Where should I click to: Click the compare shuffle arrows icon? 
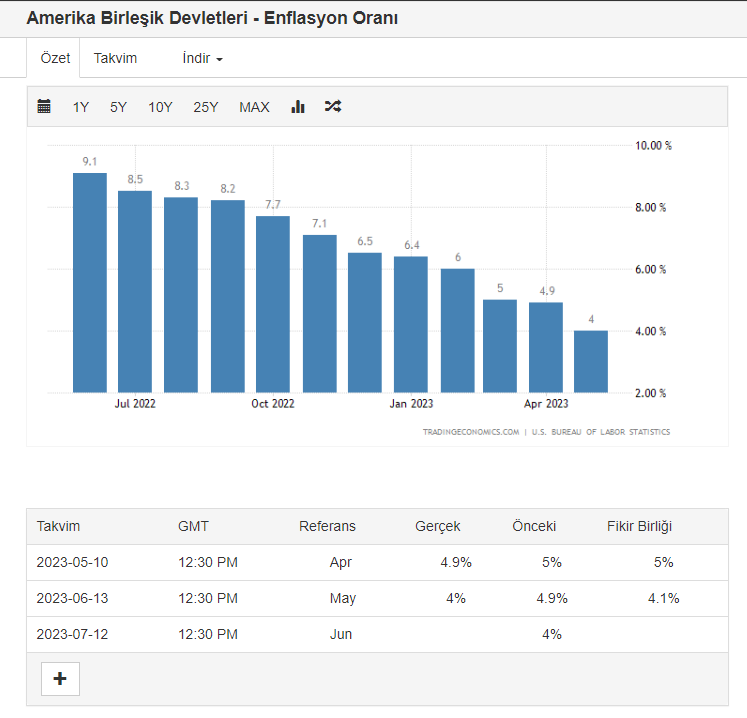333,107
